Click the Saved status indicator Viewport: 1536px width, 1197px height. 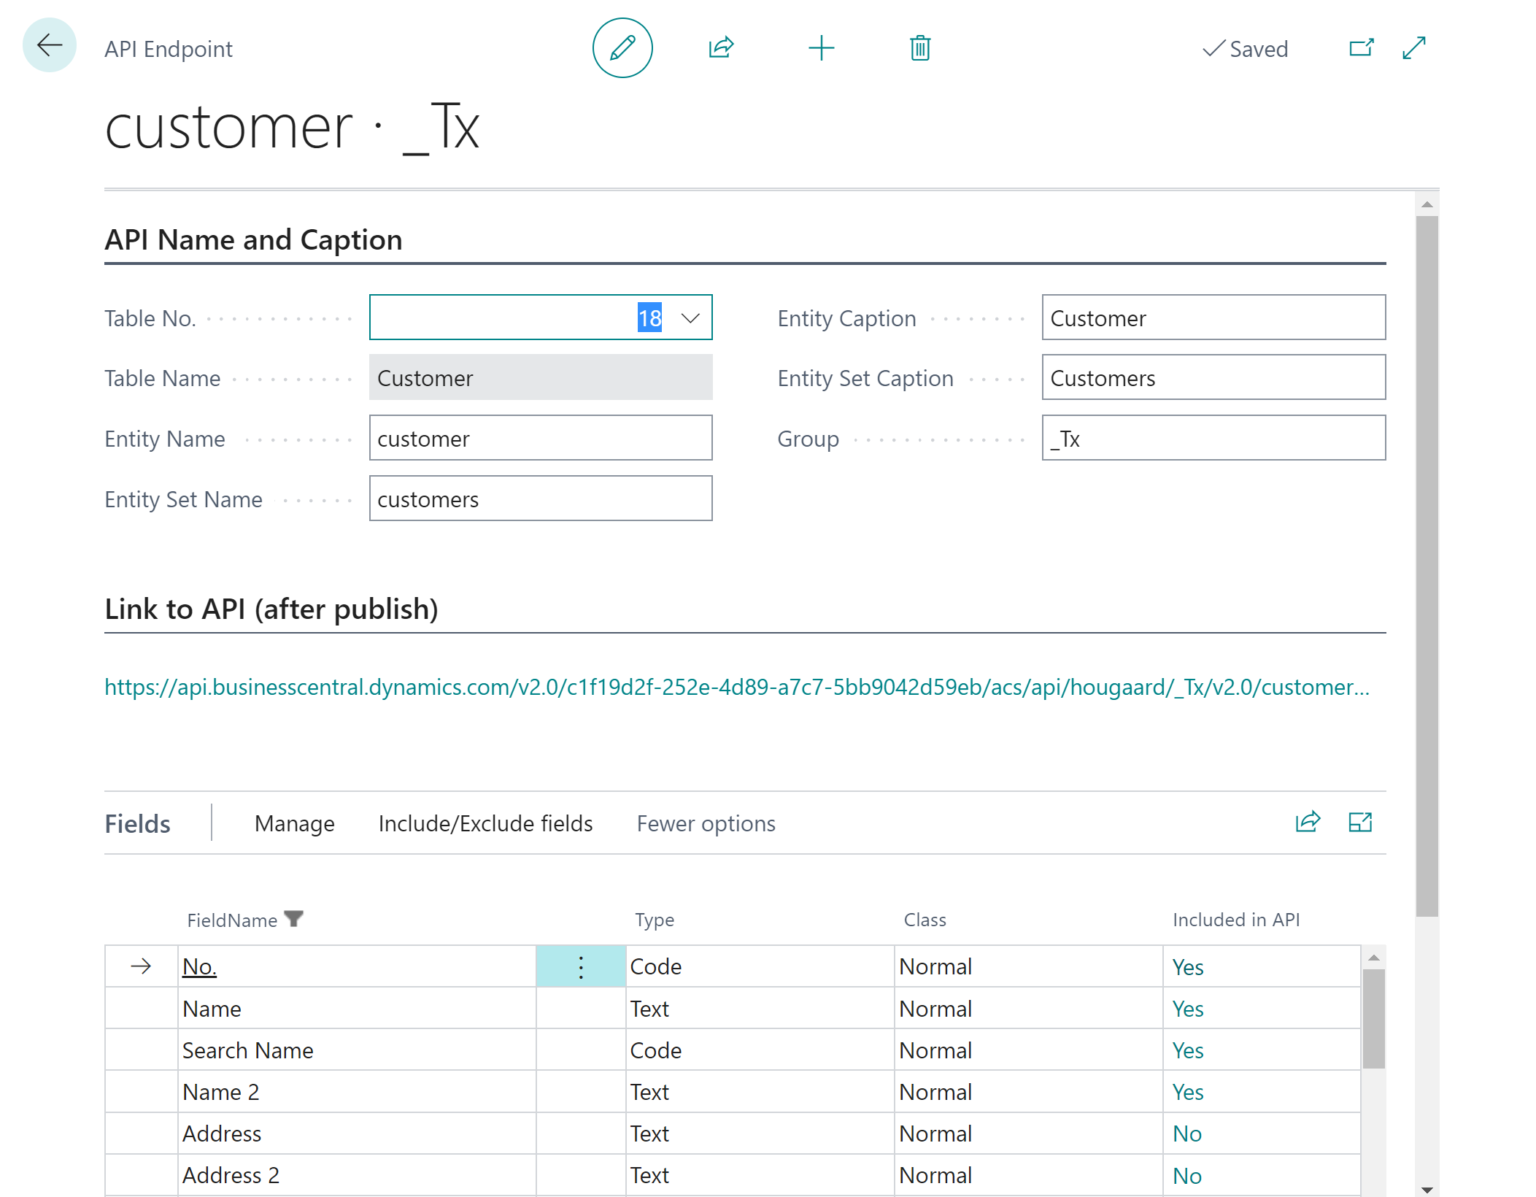pyautogui.click(x=1245, y=48)
